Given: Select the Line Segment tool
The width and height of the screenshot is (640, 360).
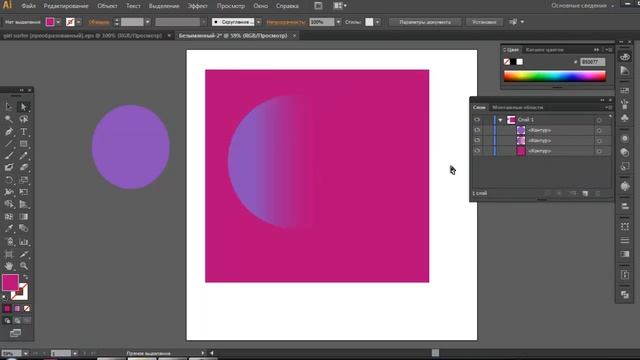Looking at the screenshot, I should tap(9, 144).
